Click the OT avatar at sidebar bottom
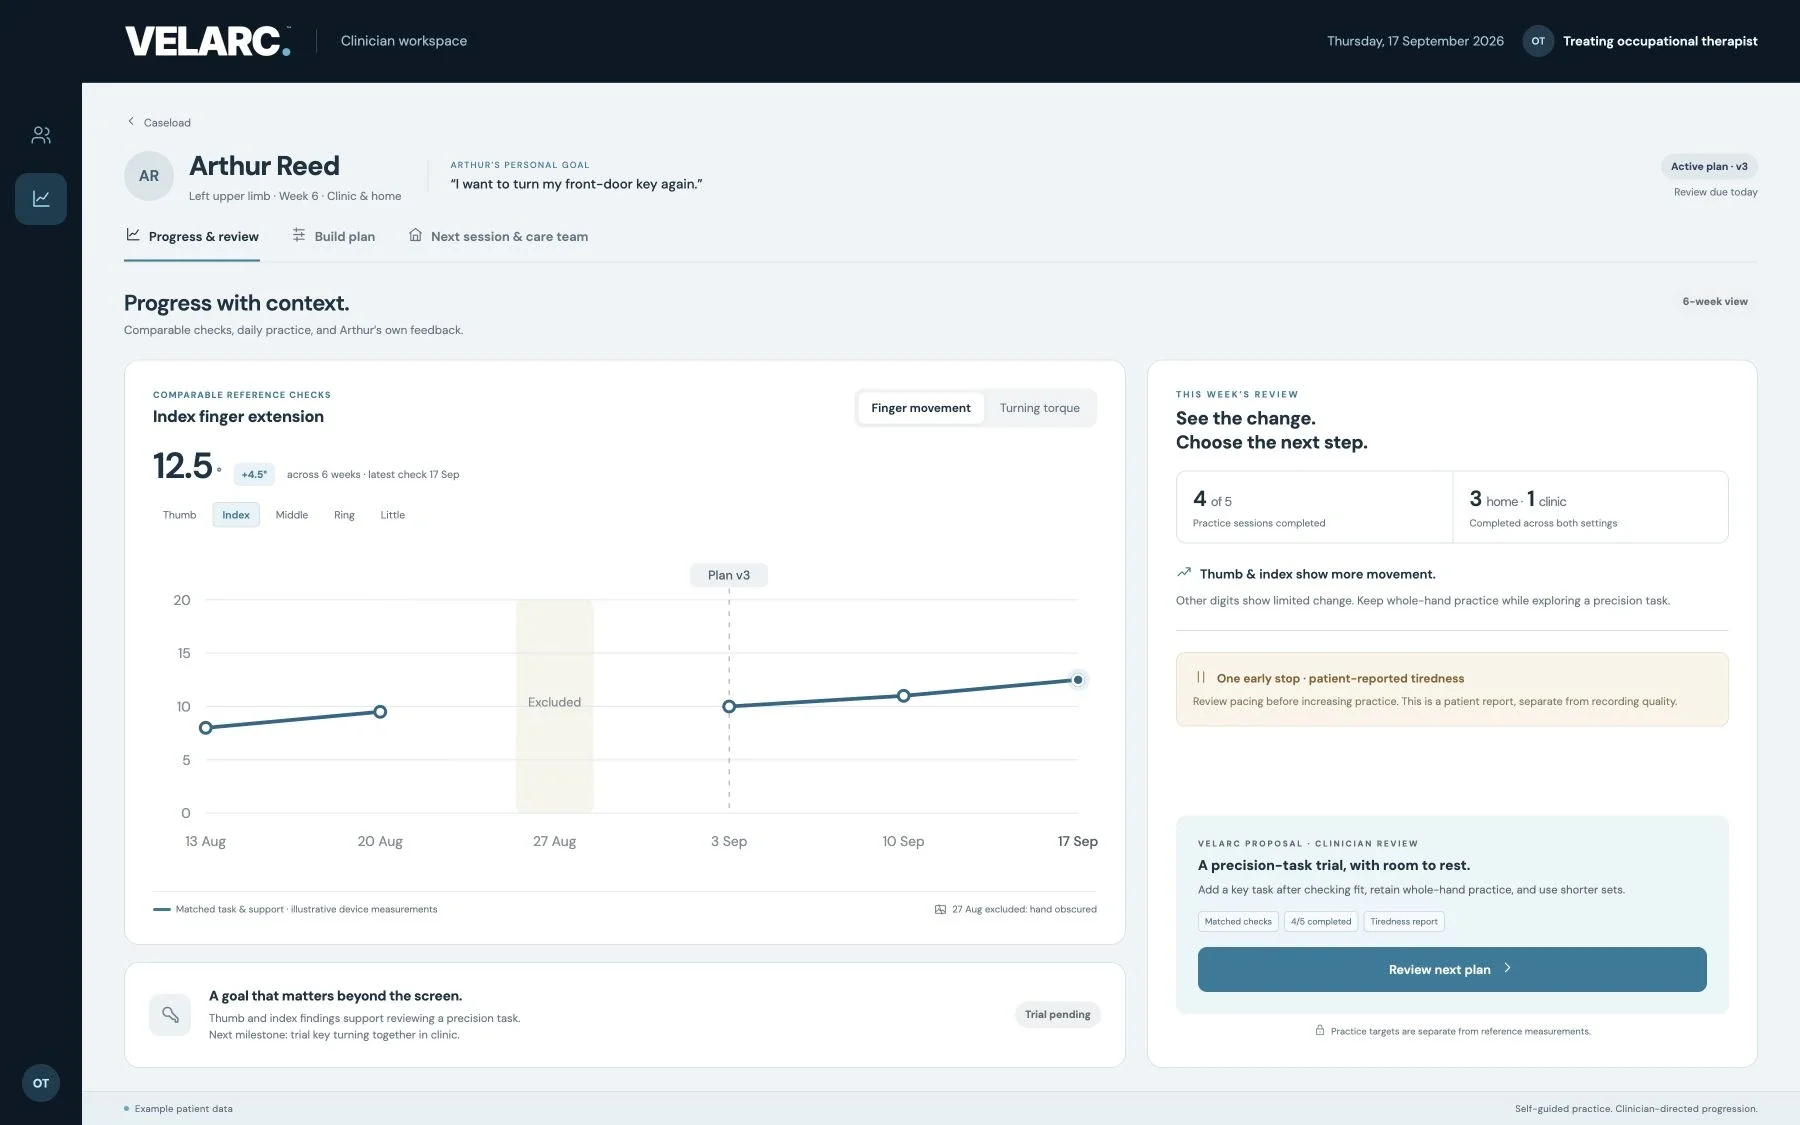 41,1083
